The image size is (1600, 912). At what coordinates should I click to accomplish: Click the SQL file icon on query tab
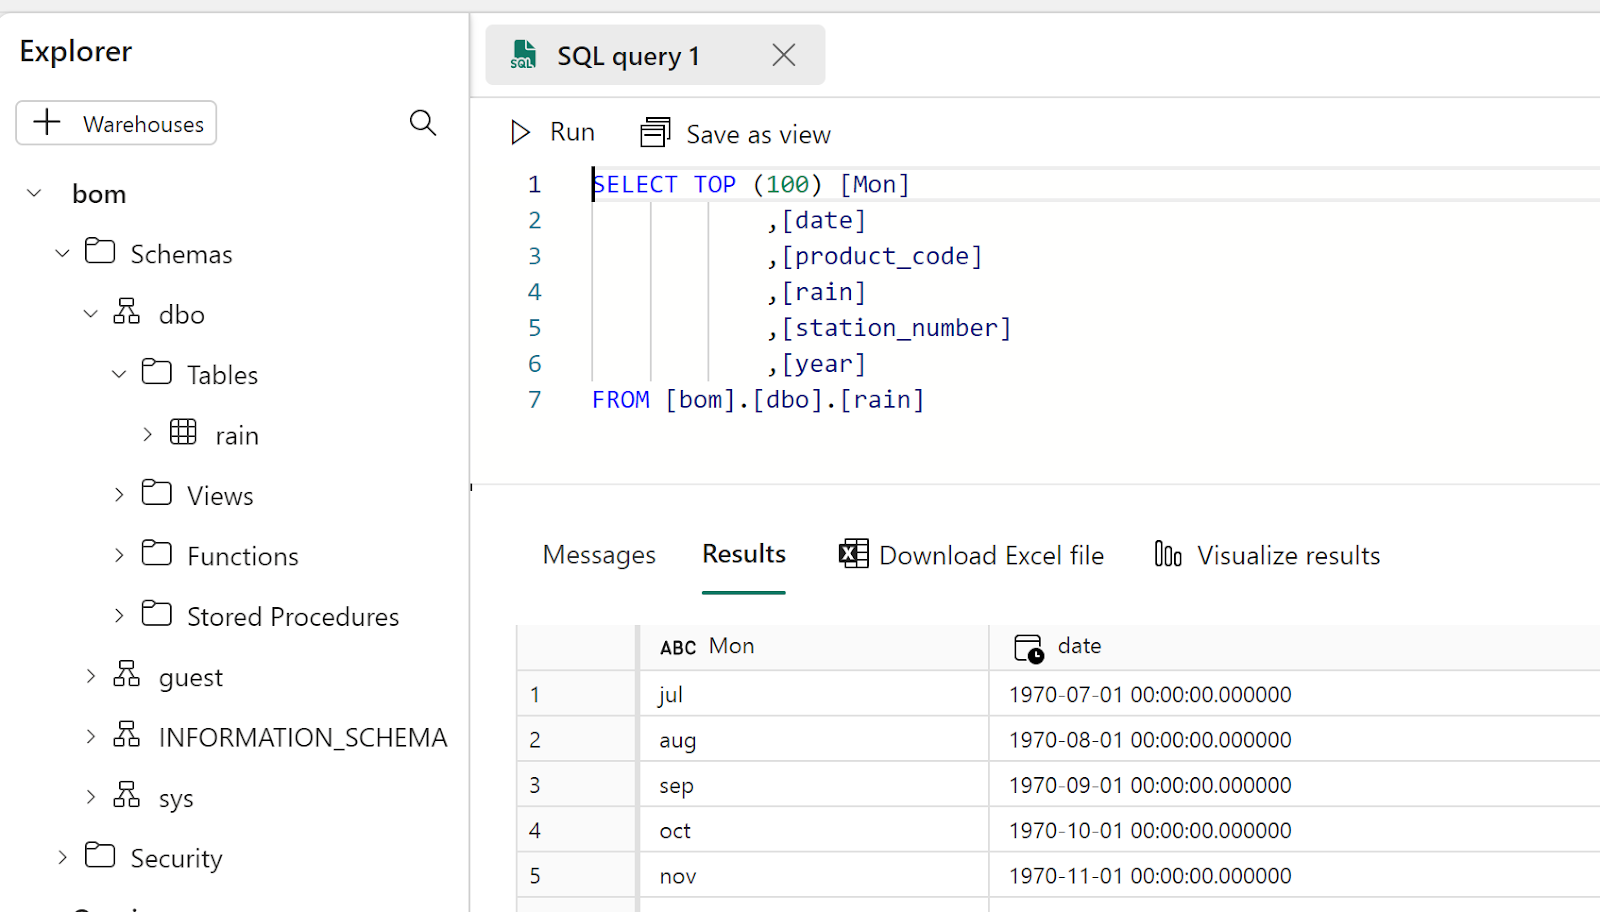click(x=523, y=54)
